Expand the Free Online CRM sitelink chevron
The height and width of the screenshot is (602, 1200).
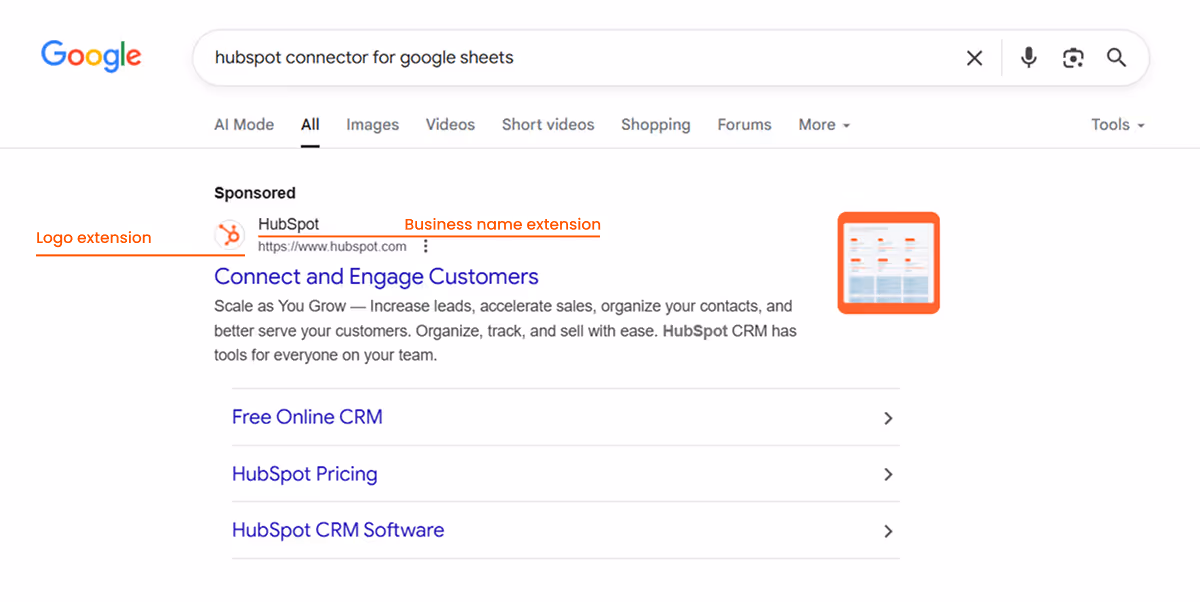tap(888, 418)
